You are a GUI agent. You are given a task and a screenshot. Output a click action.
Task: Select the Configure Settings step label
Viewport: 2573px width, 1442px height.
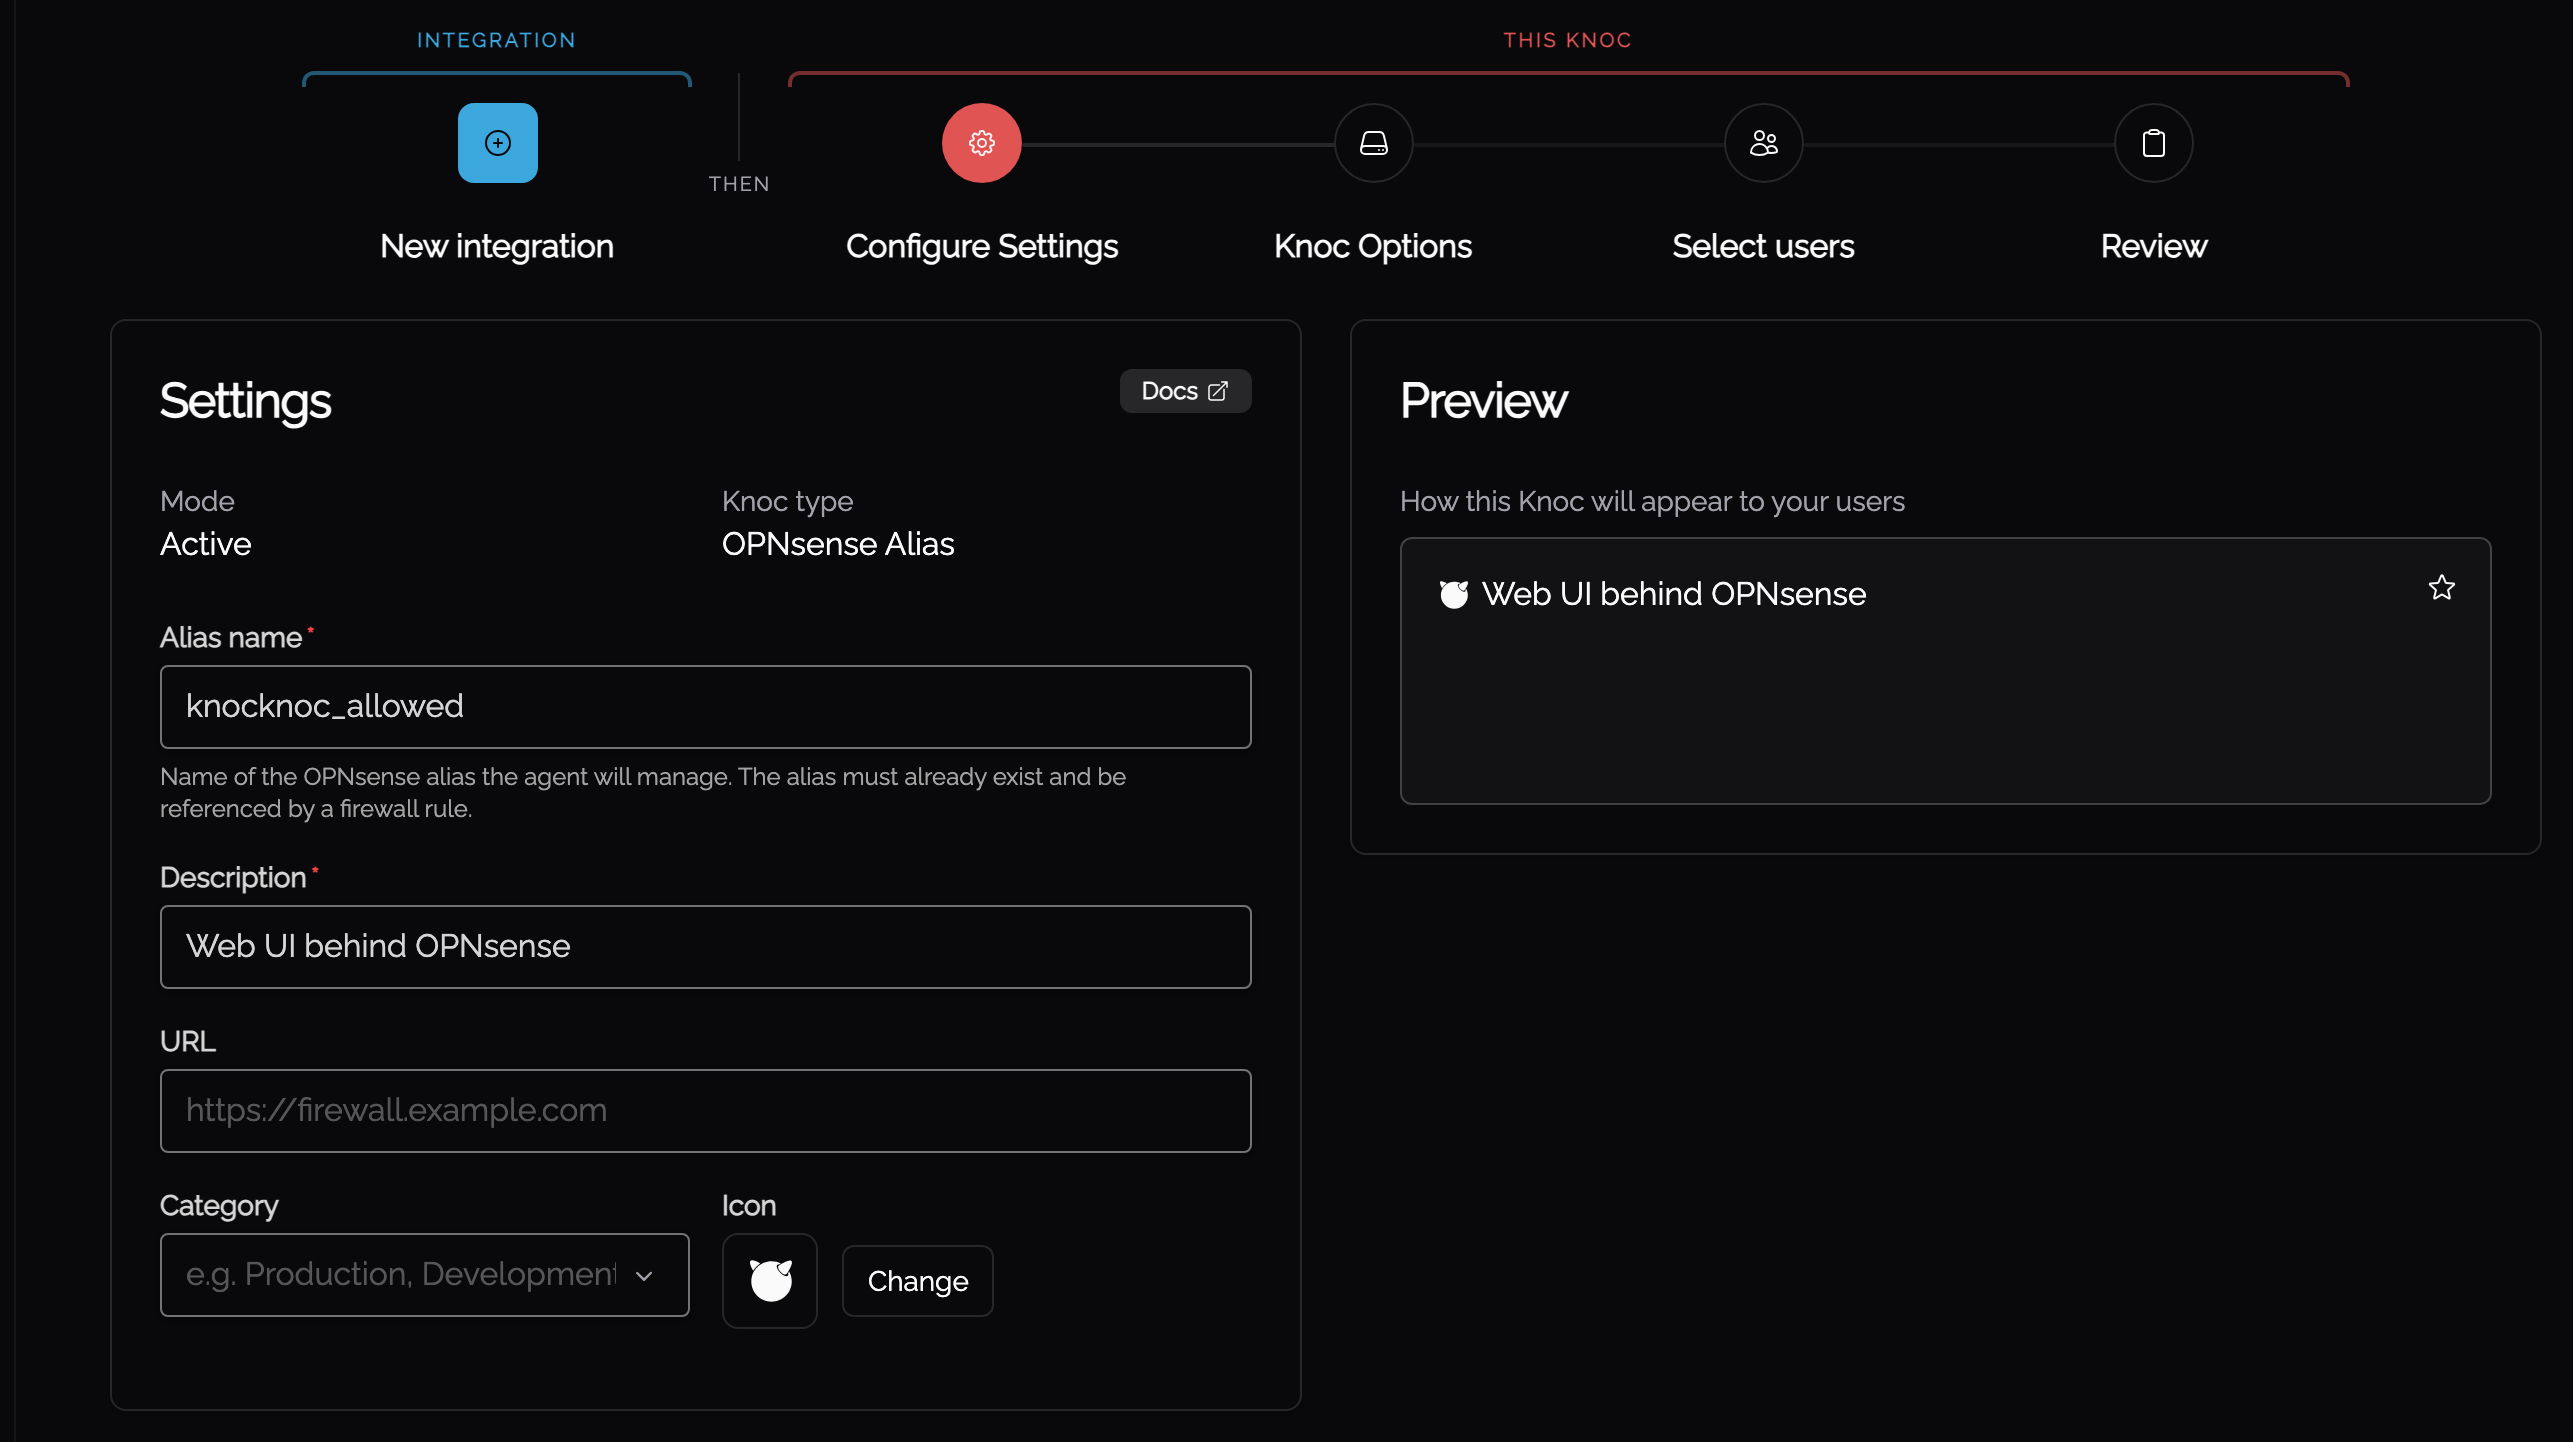point(981,247)
